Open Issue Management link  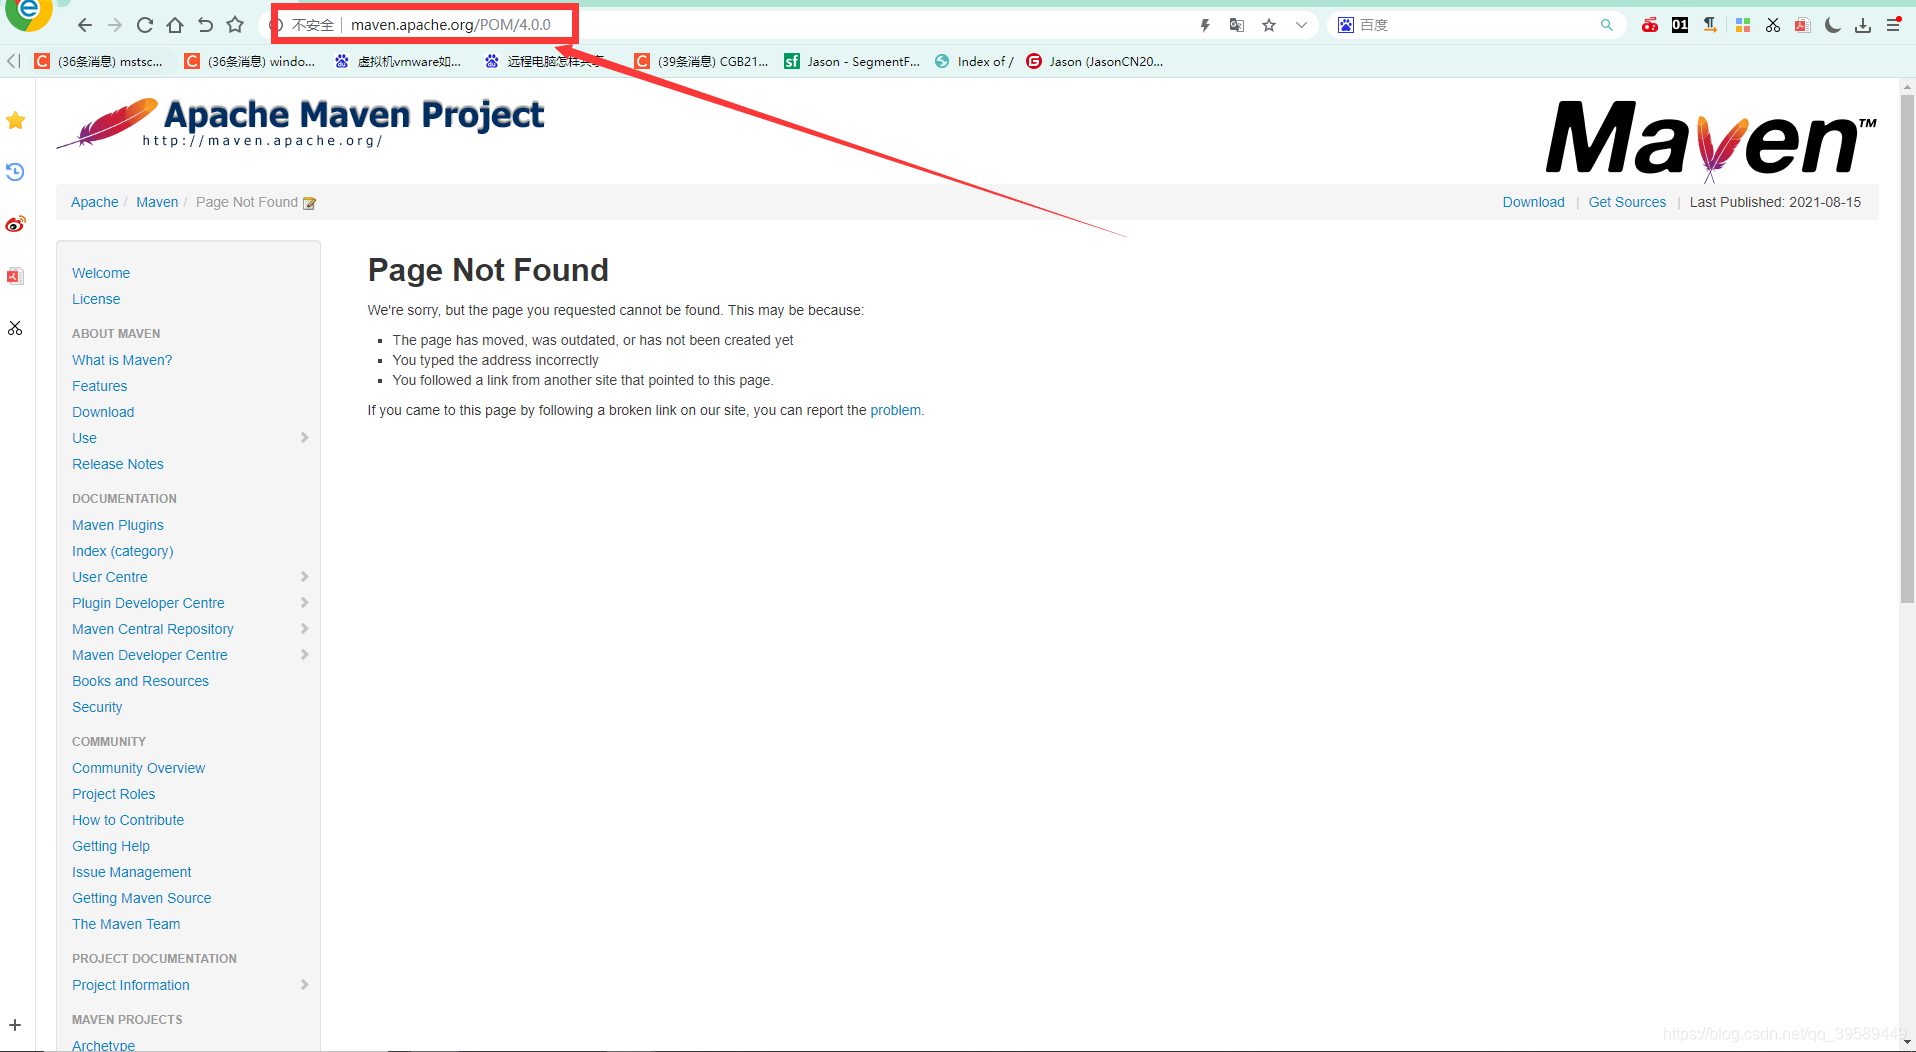point(131,872)
